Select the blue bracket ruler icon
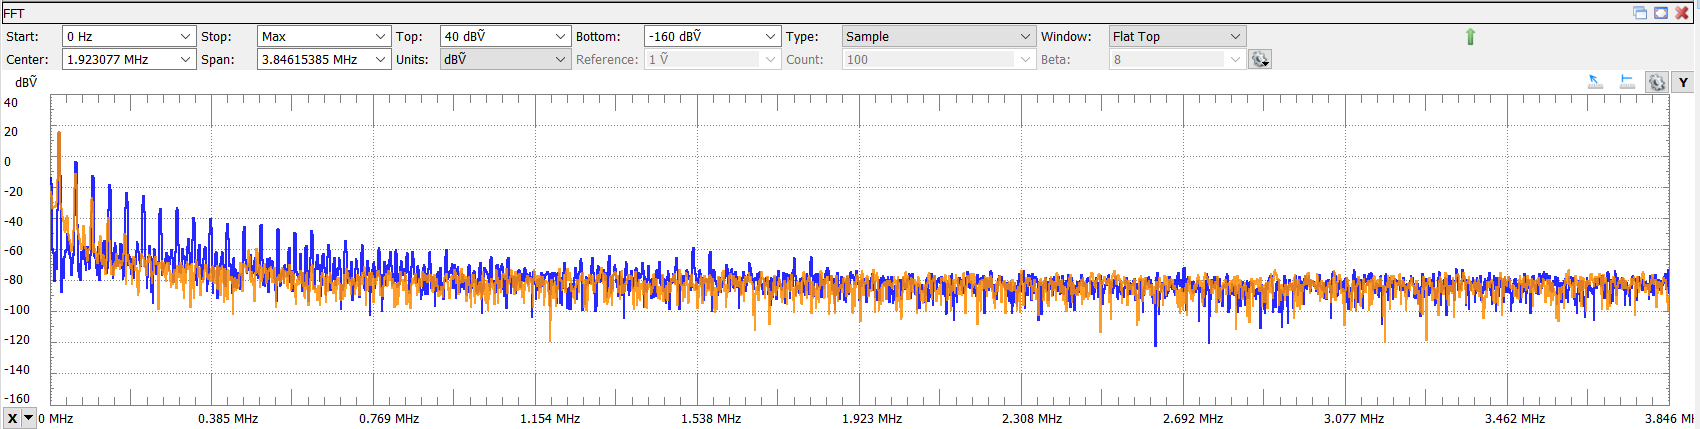Screen dimensions: 1700x429 1627,82
